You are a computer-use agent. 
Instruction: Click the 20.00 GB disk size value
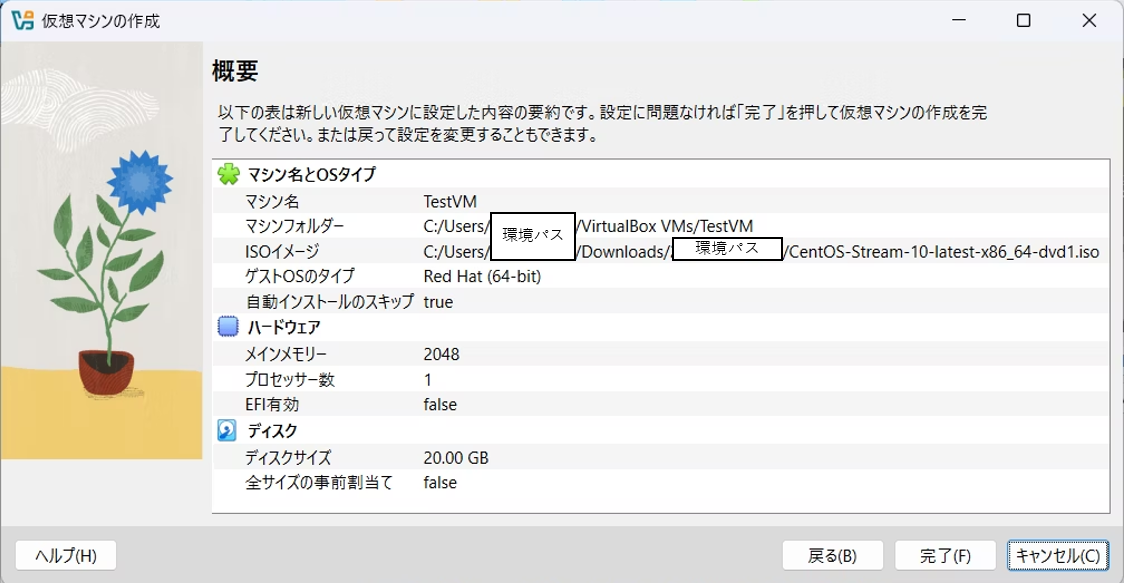pos(456,457)
